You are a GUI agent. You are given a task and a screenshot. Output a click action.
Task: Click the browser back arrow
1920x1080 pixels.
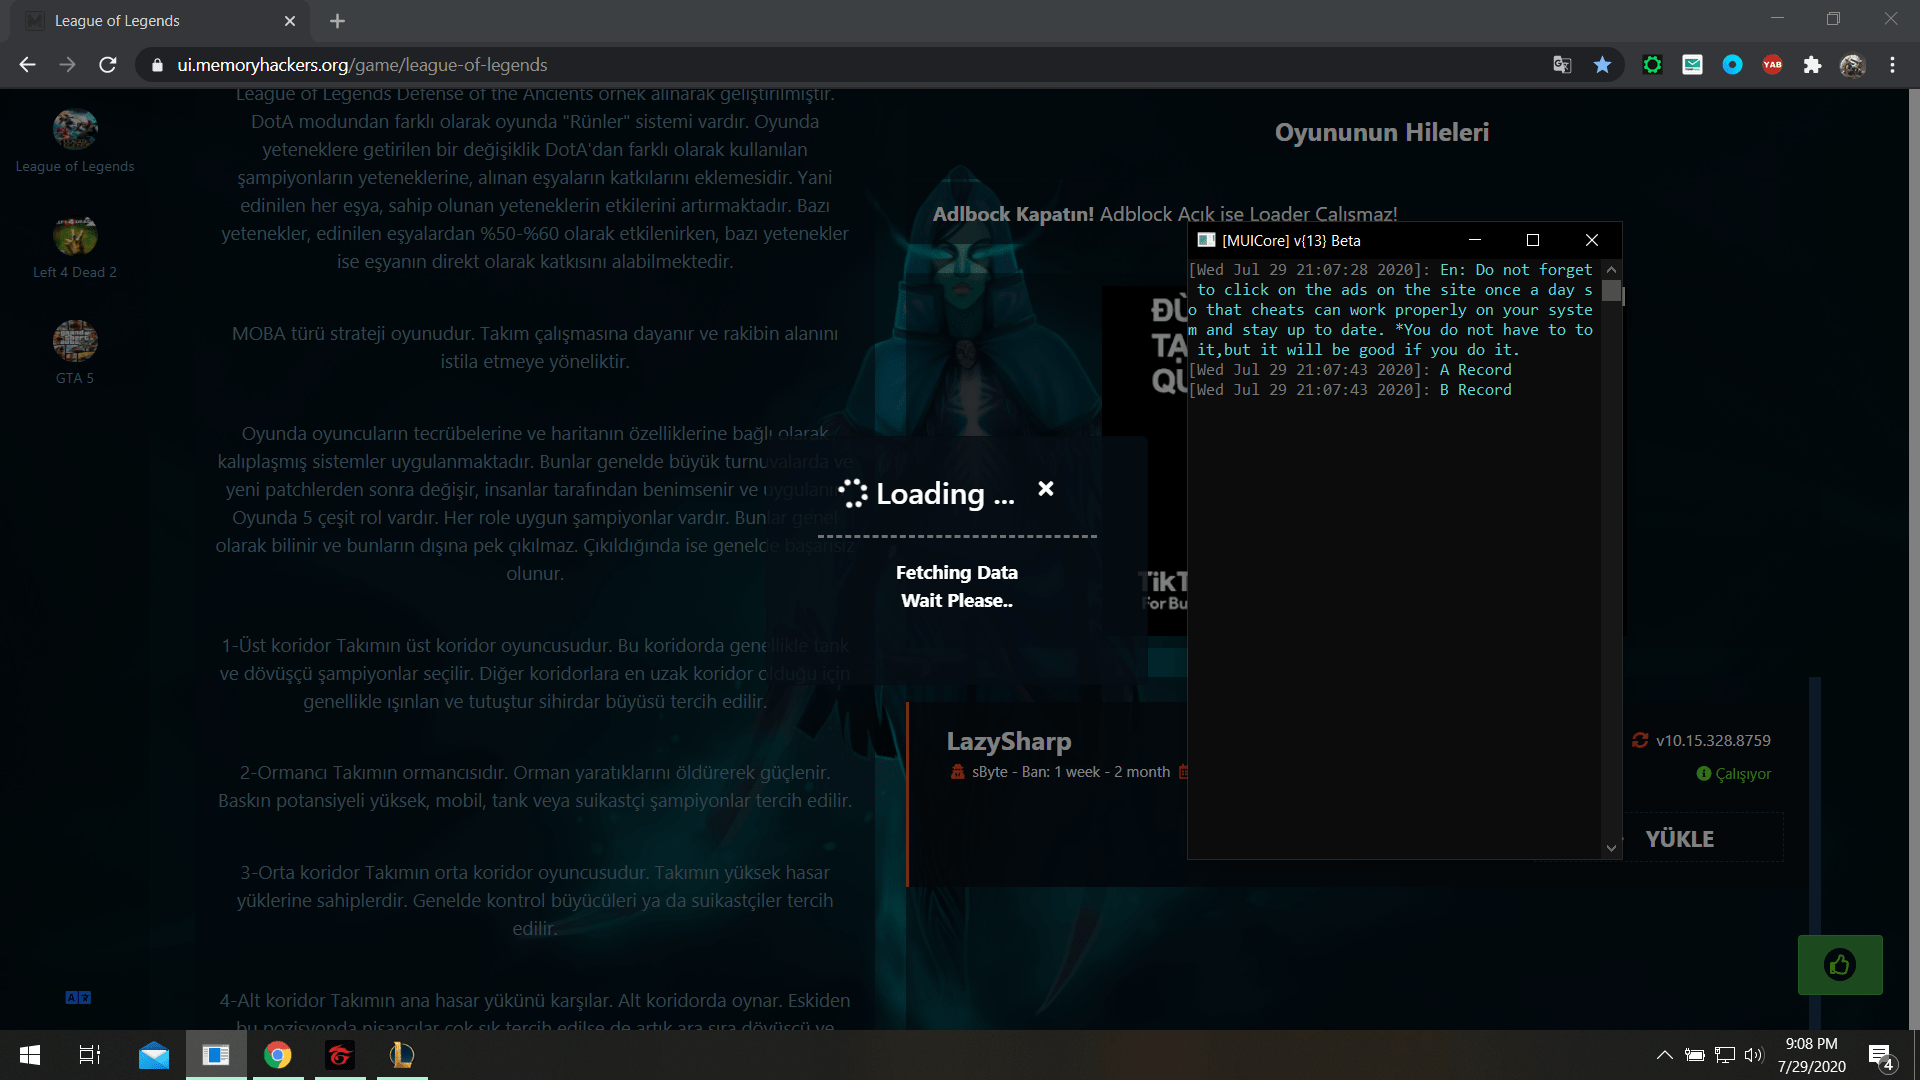pyautogui.click(x=27, y=65)
